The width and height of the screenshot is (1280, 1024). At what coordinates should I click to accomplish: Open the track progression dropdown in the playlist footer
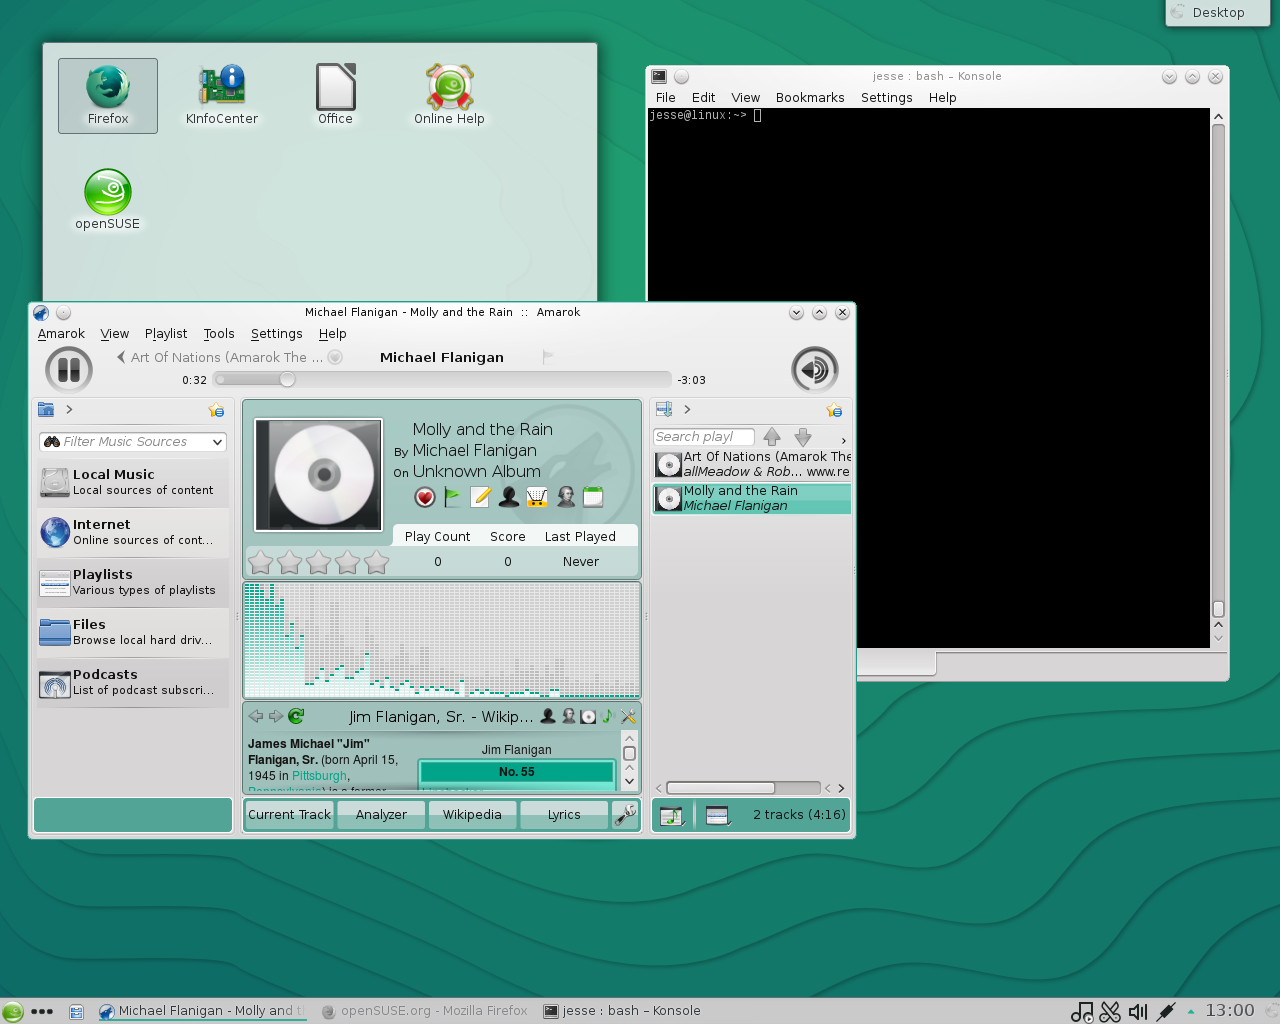(671, 815)
